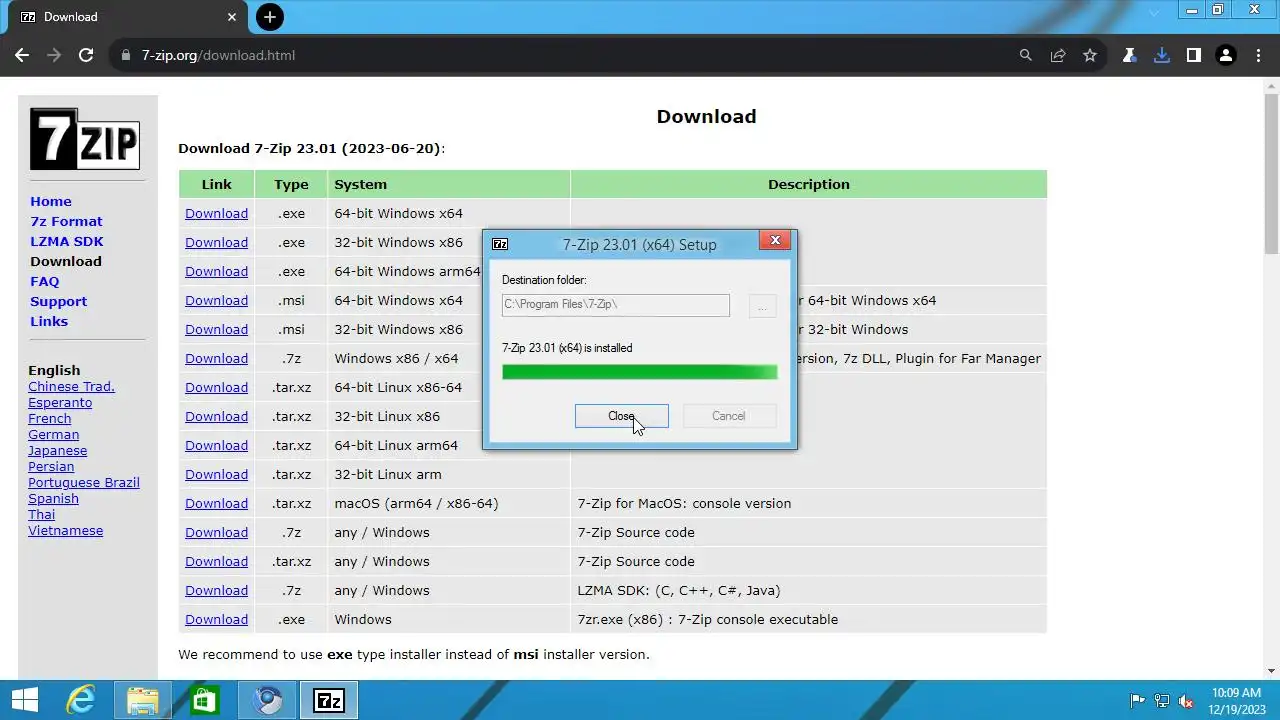Open the taskbar clock showing 10:09 AM
The width and height of the screenshot is (1280, 720).
pyautogui.click(x=1237, y=701)
